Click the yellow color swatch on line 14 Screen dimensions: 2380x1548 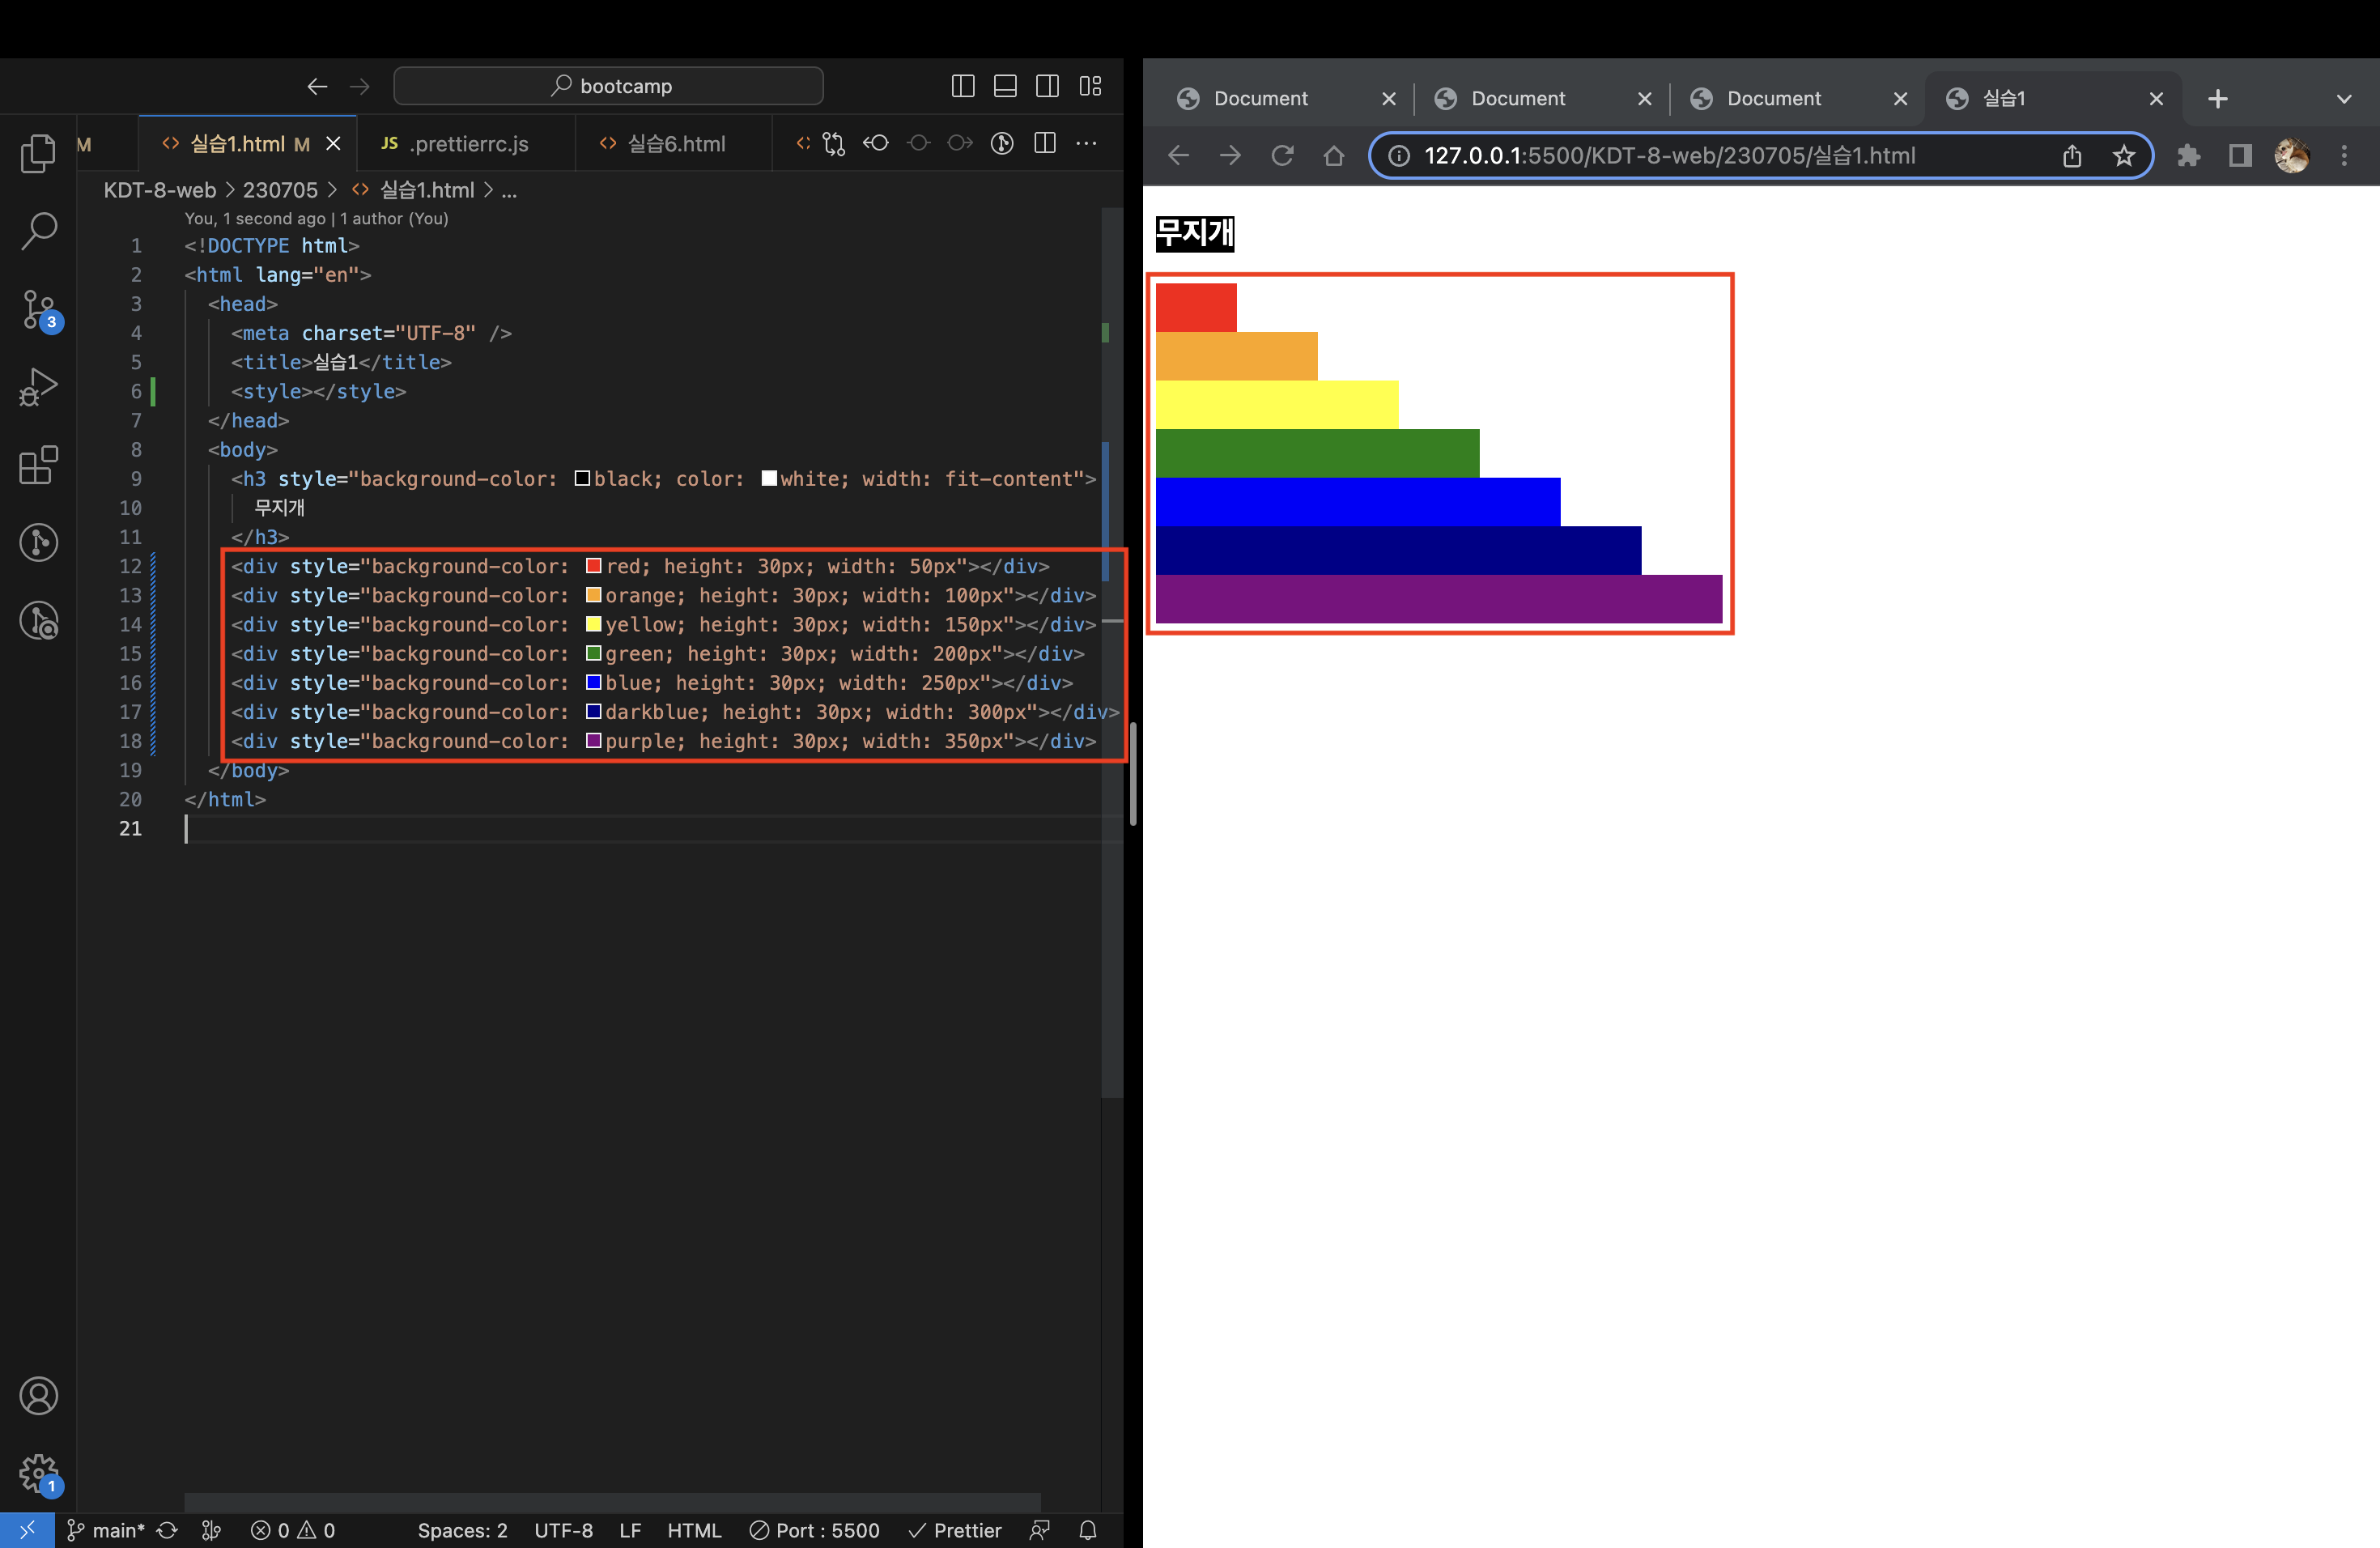click(593, 624)
